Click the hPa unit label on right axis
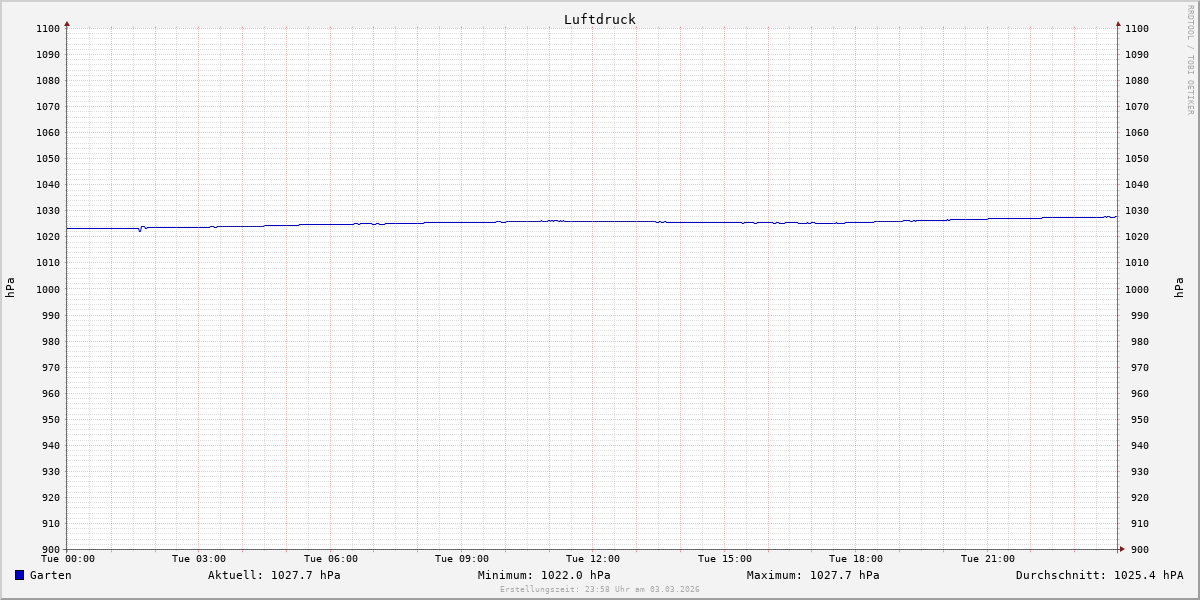Screen dimensions: 1200x600 pos(1179,288)
